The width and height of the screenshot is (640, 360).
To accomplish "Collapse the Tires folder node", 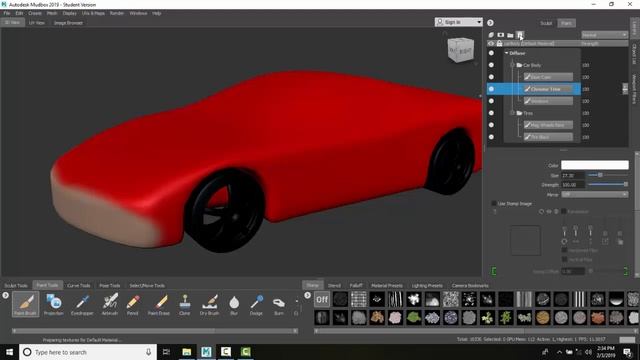I will 512,113.
